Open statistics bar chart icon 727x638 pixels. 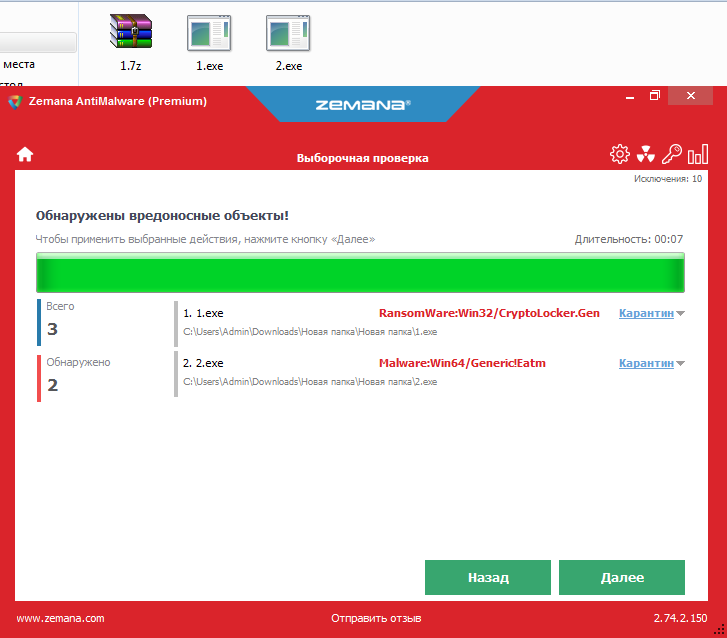[697, 154]
